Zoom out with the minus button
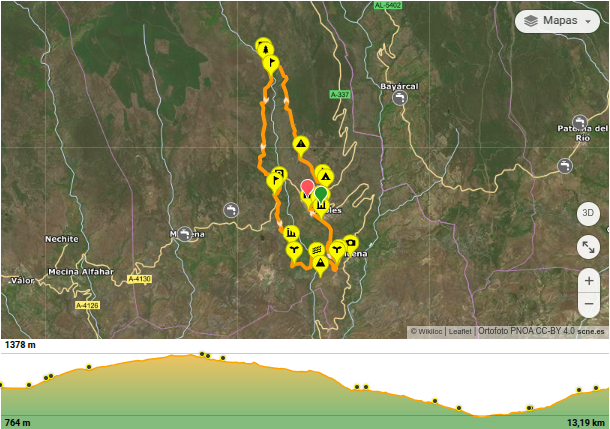This screenshot has height=429, width=610. coord(589,305)
